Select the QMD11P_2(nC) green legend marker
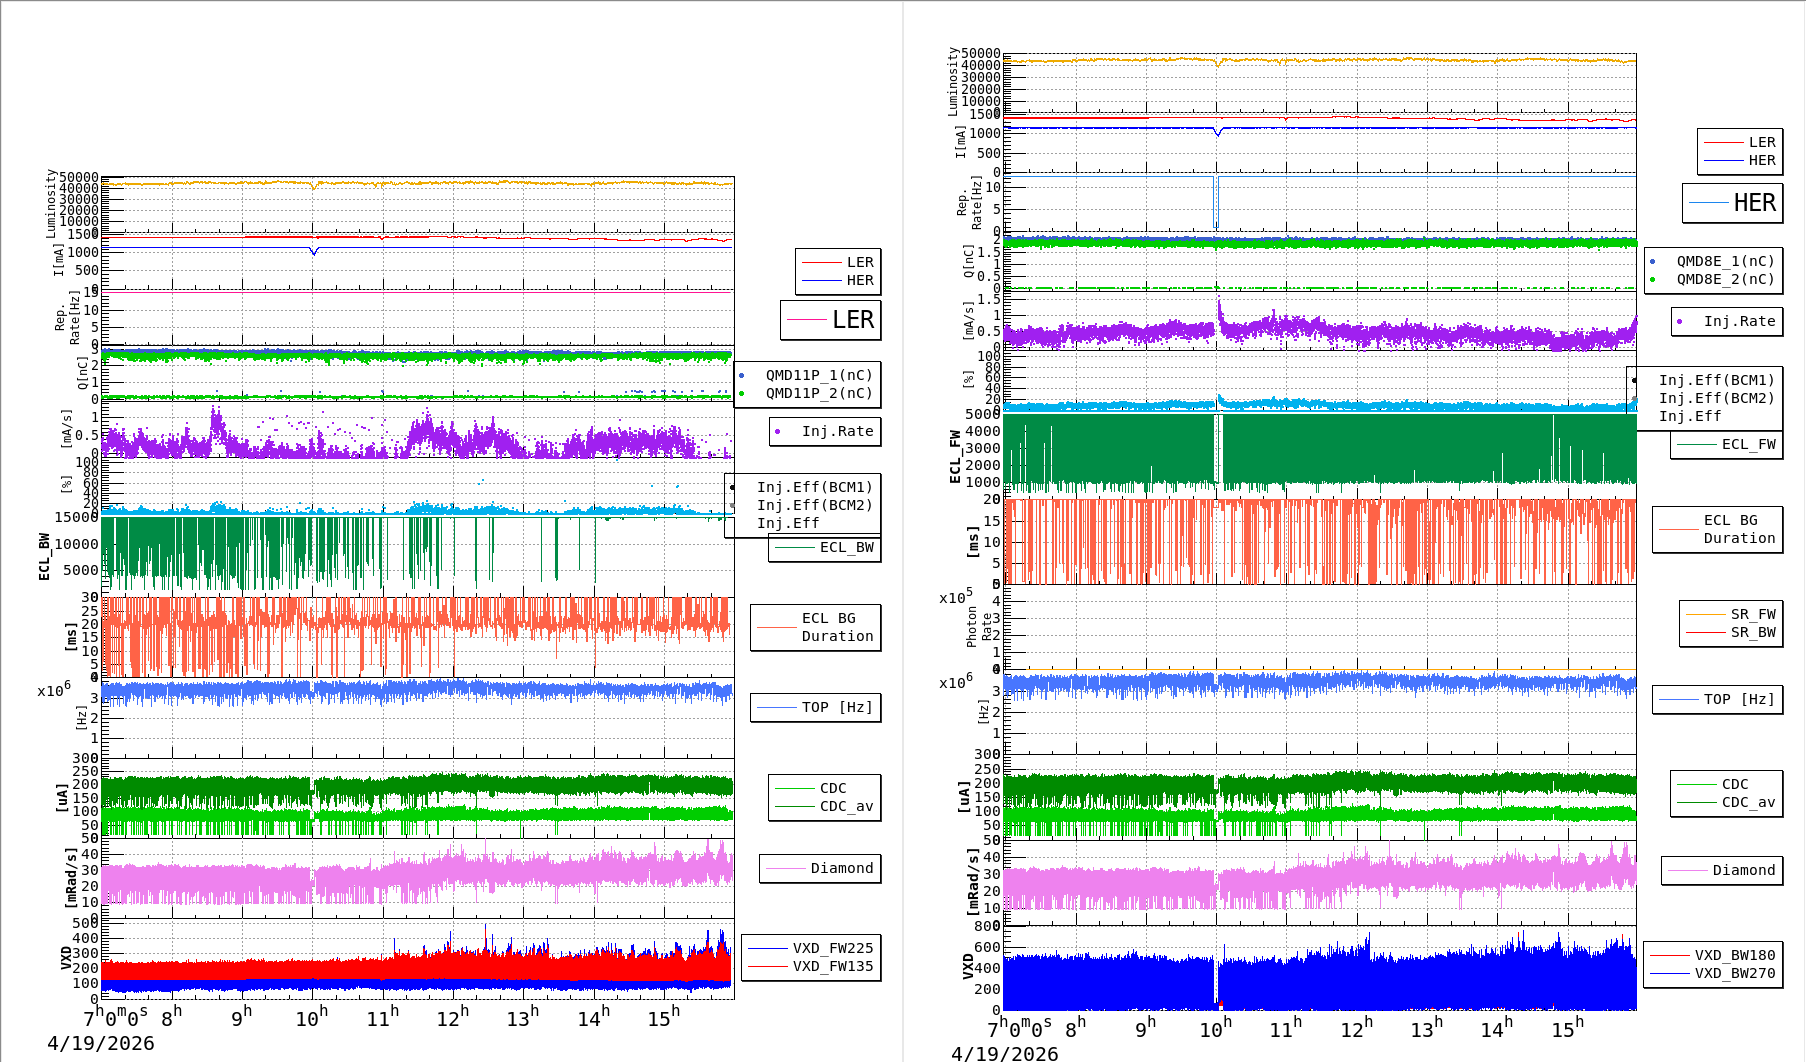 [x=741, y=394]
